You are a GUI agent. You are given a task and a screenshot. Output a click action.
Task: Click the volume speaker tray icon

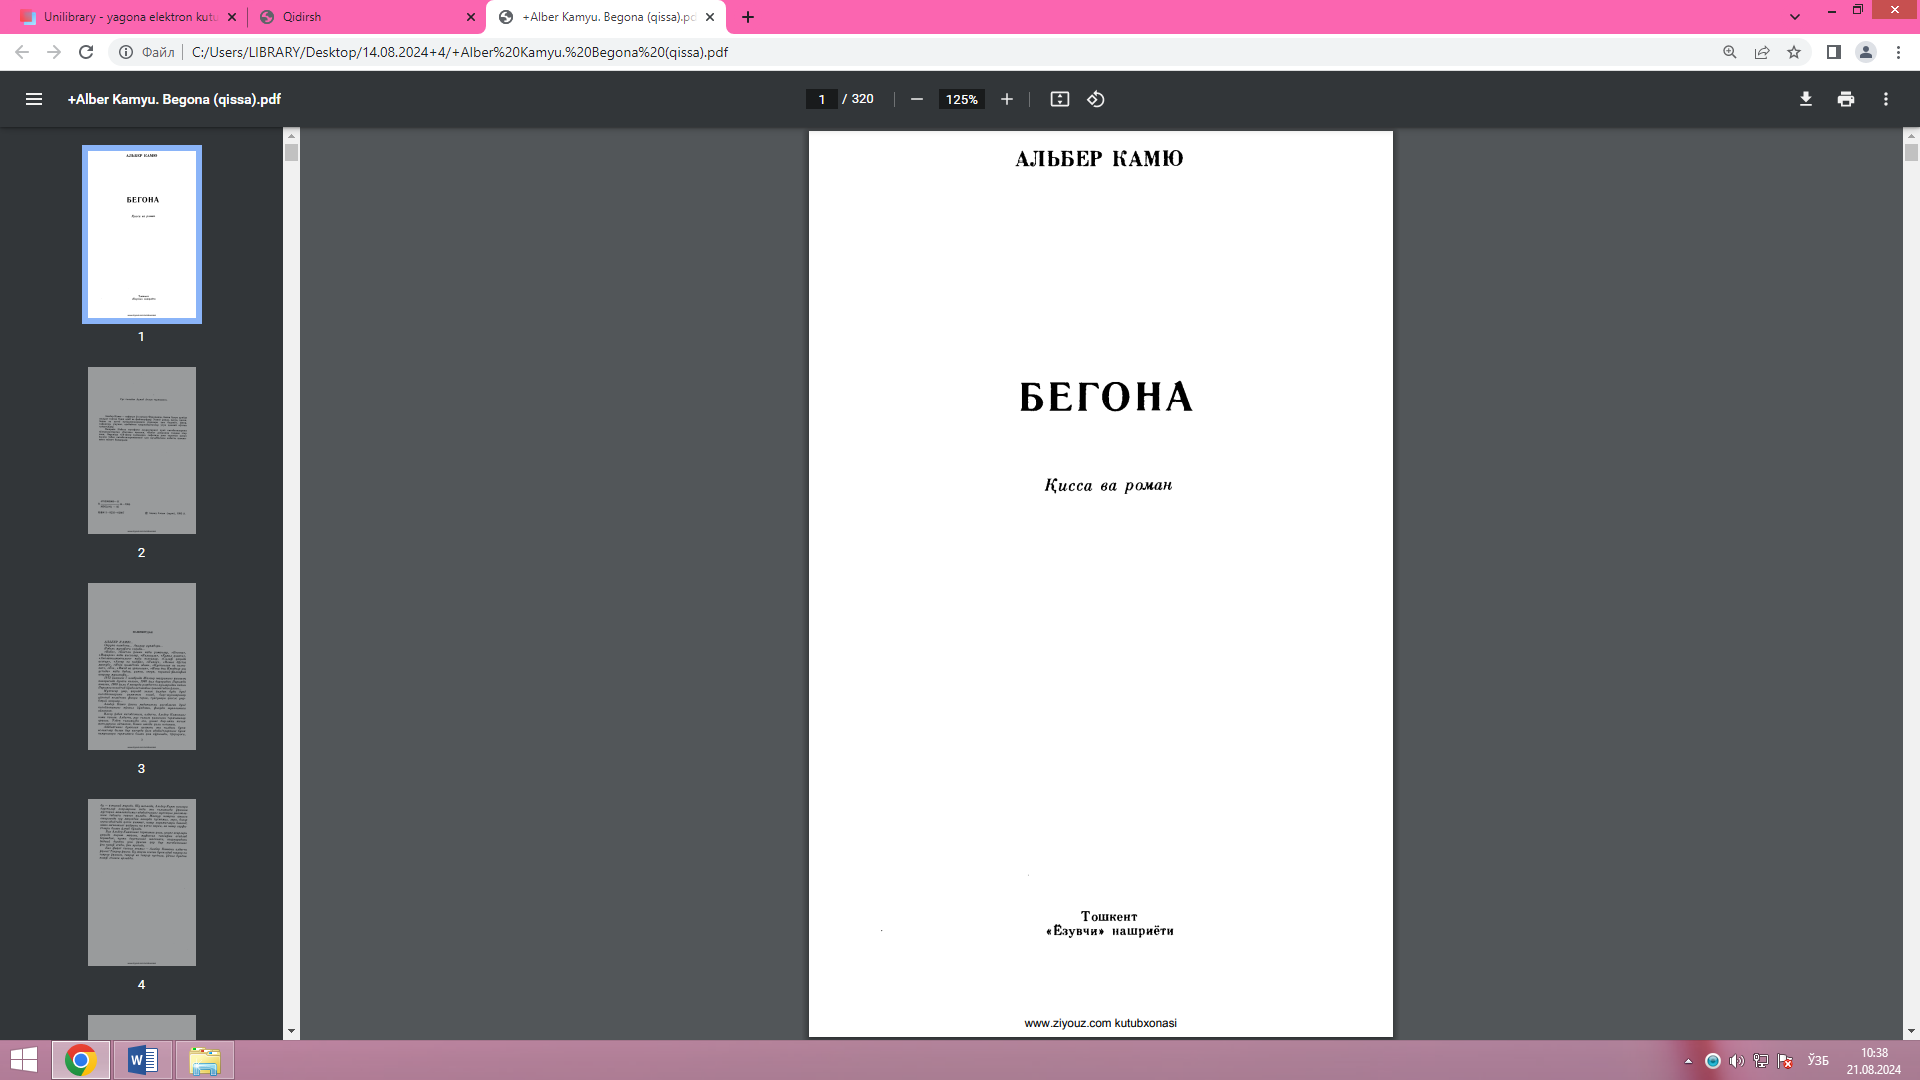[x=1737, y=1061]
